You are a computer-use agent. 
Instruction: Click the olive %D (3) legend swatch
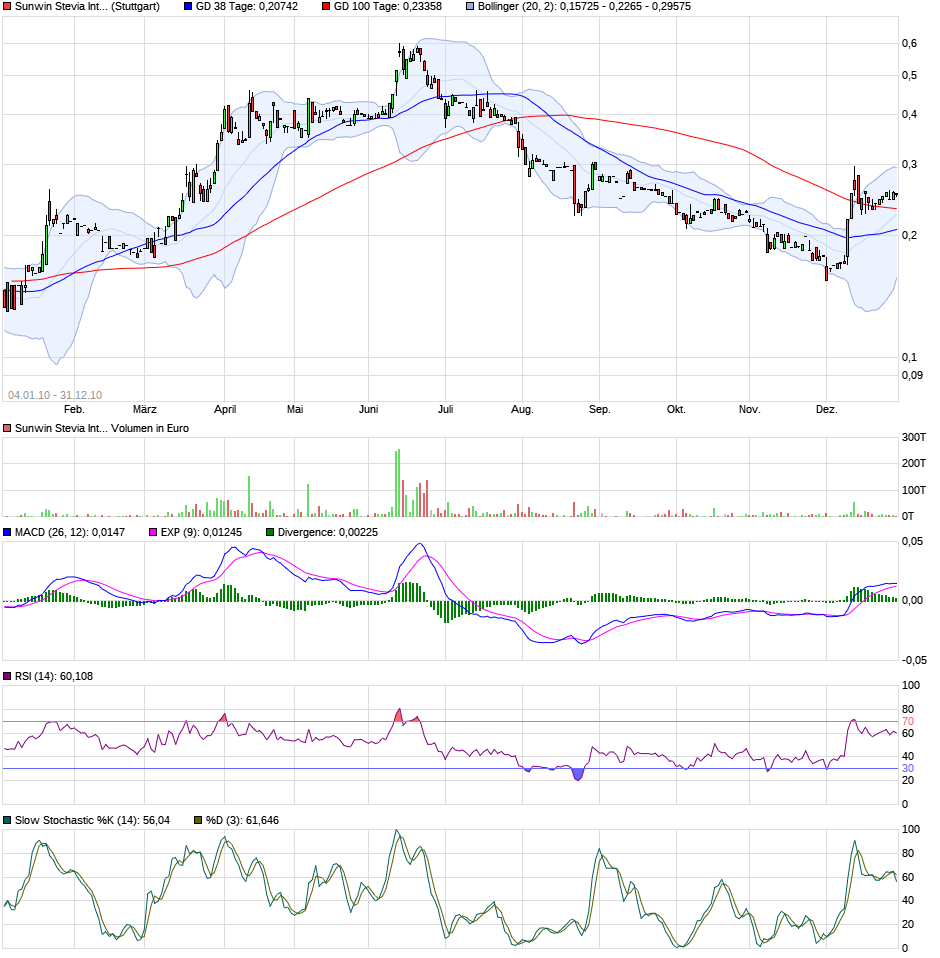[x=198, y=820]
